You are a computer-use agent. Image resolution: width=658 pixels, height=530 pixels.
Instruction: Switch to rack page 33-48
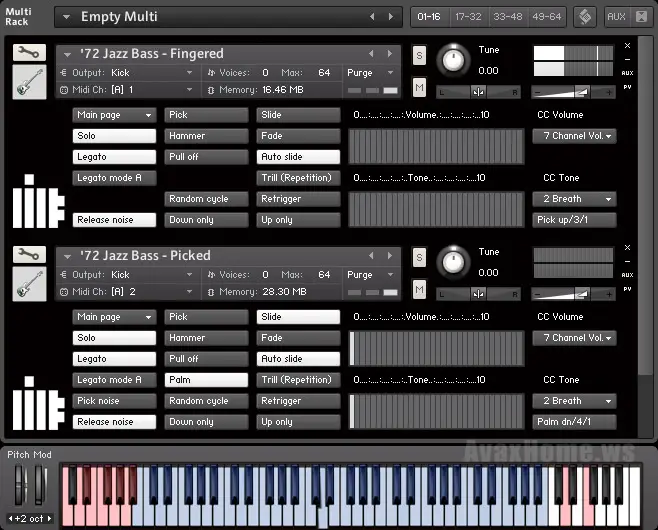tap(508, 17)
